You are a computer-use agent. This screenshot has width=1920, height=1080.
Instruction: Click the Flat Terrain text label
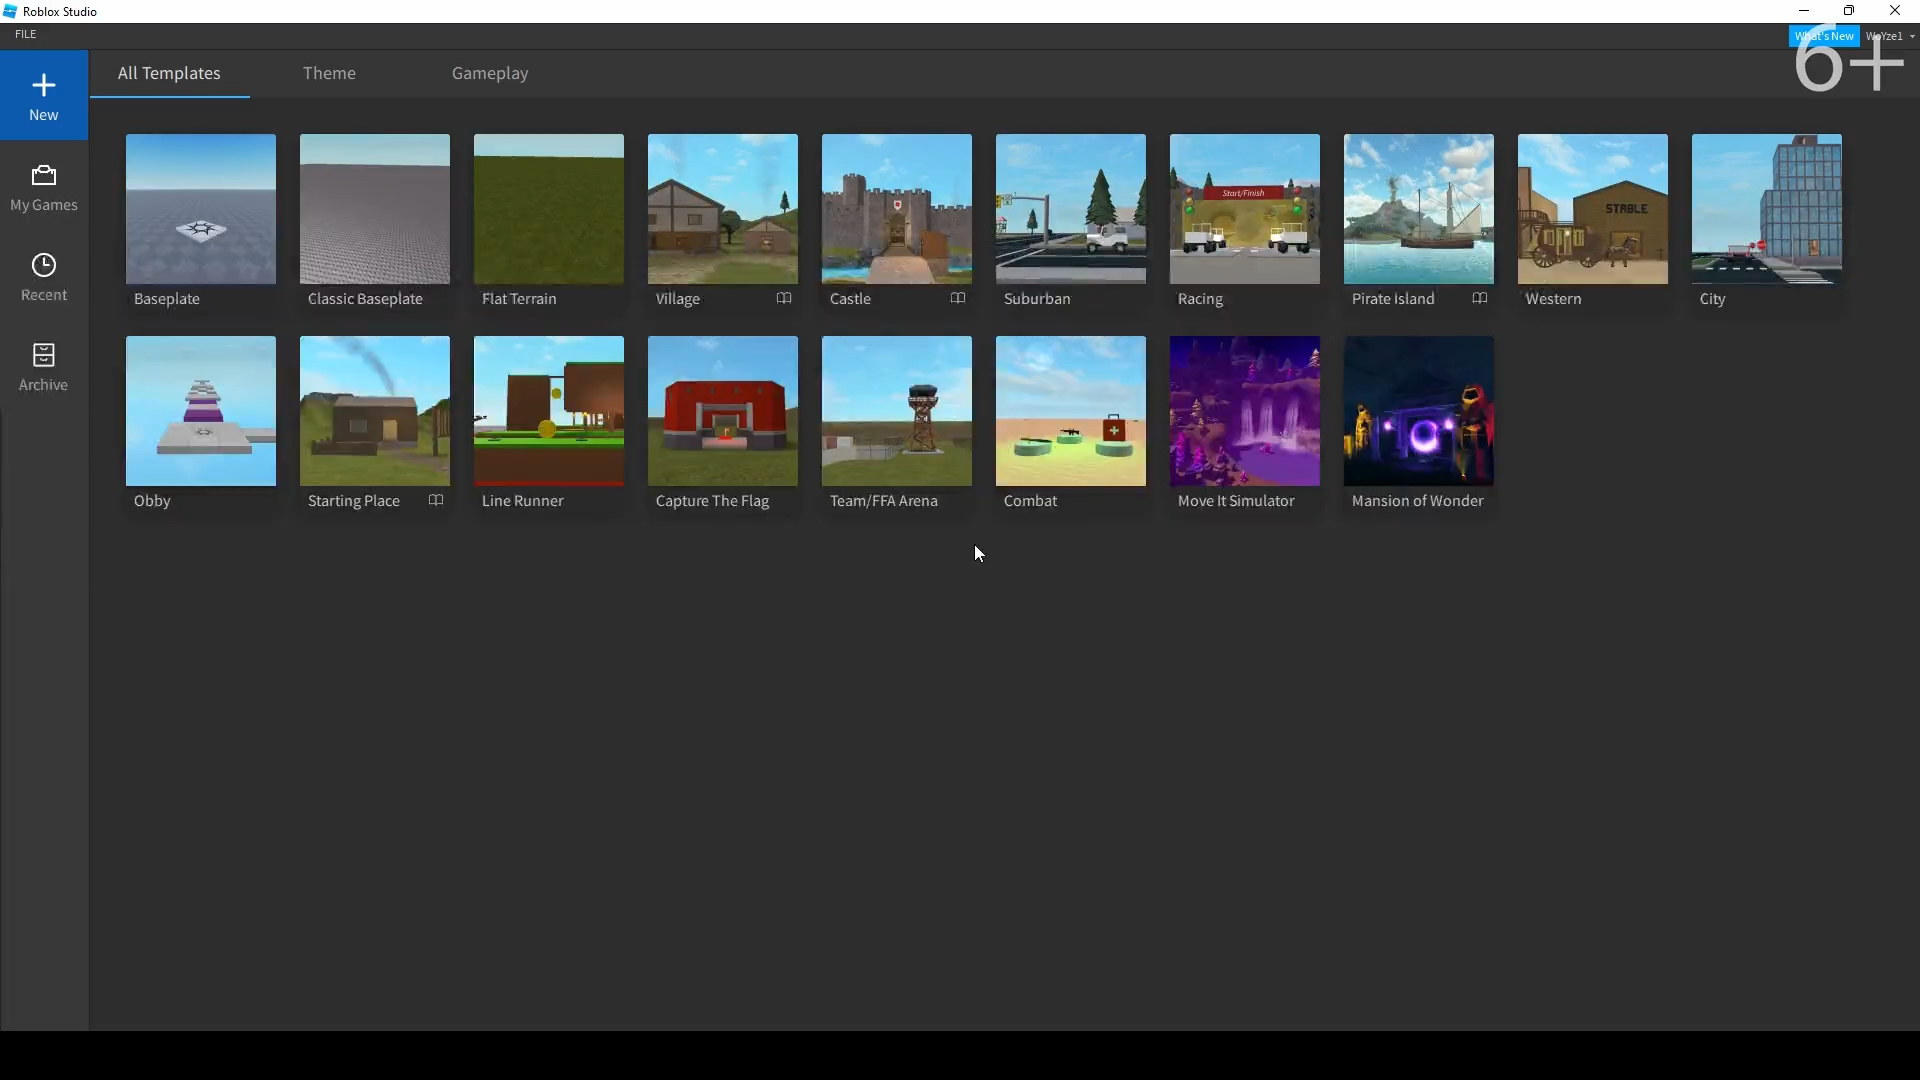(x=519, y=299)
